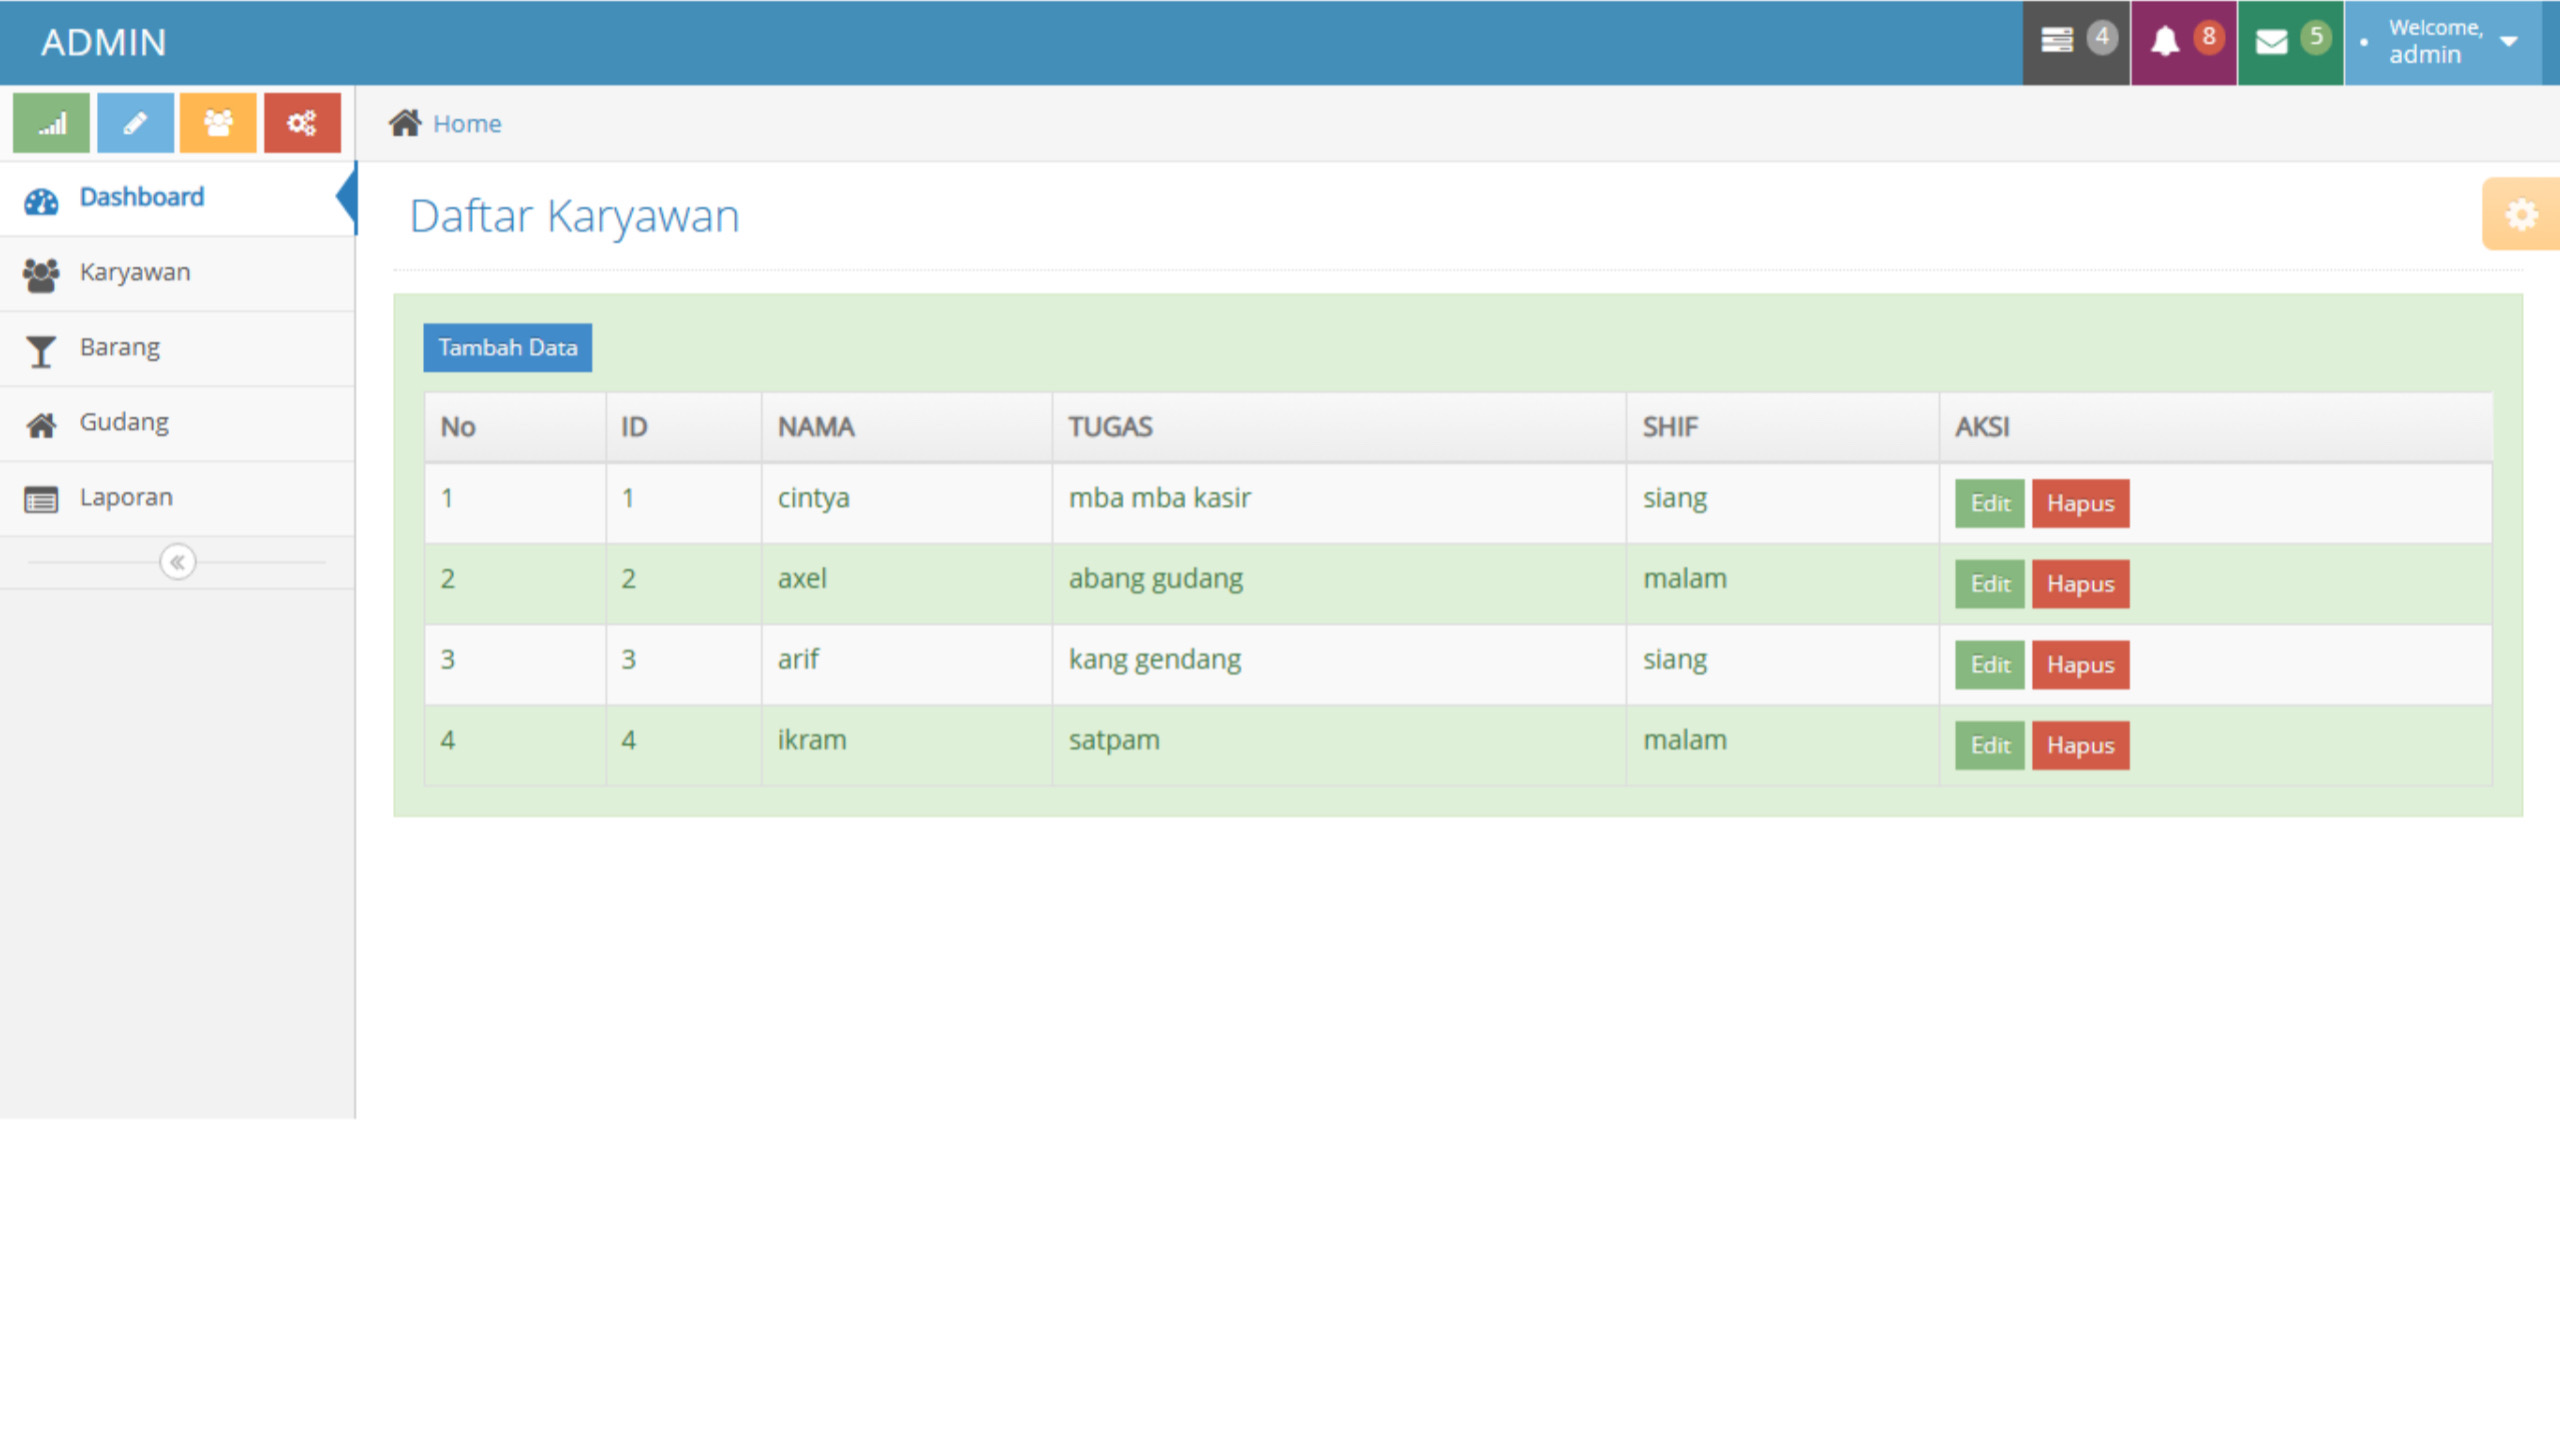Select the cintya name cell
The width and height of the screenshot is (2560, 1440).
(906, 503)
